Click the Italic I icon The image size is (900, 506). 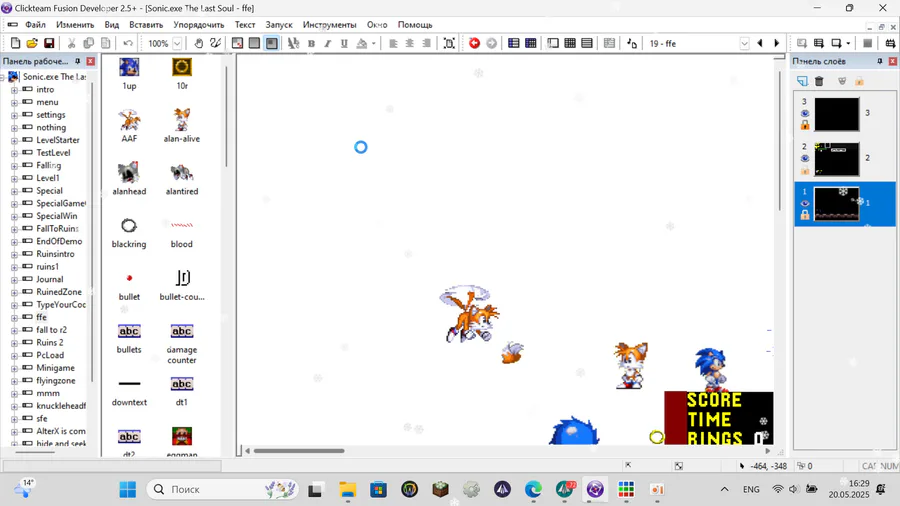point(328,43)
